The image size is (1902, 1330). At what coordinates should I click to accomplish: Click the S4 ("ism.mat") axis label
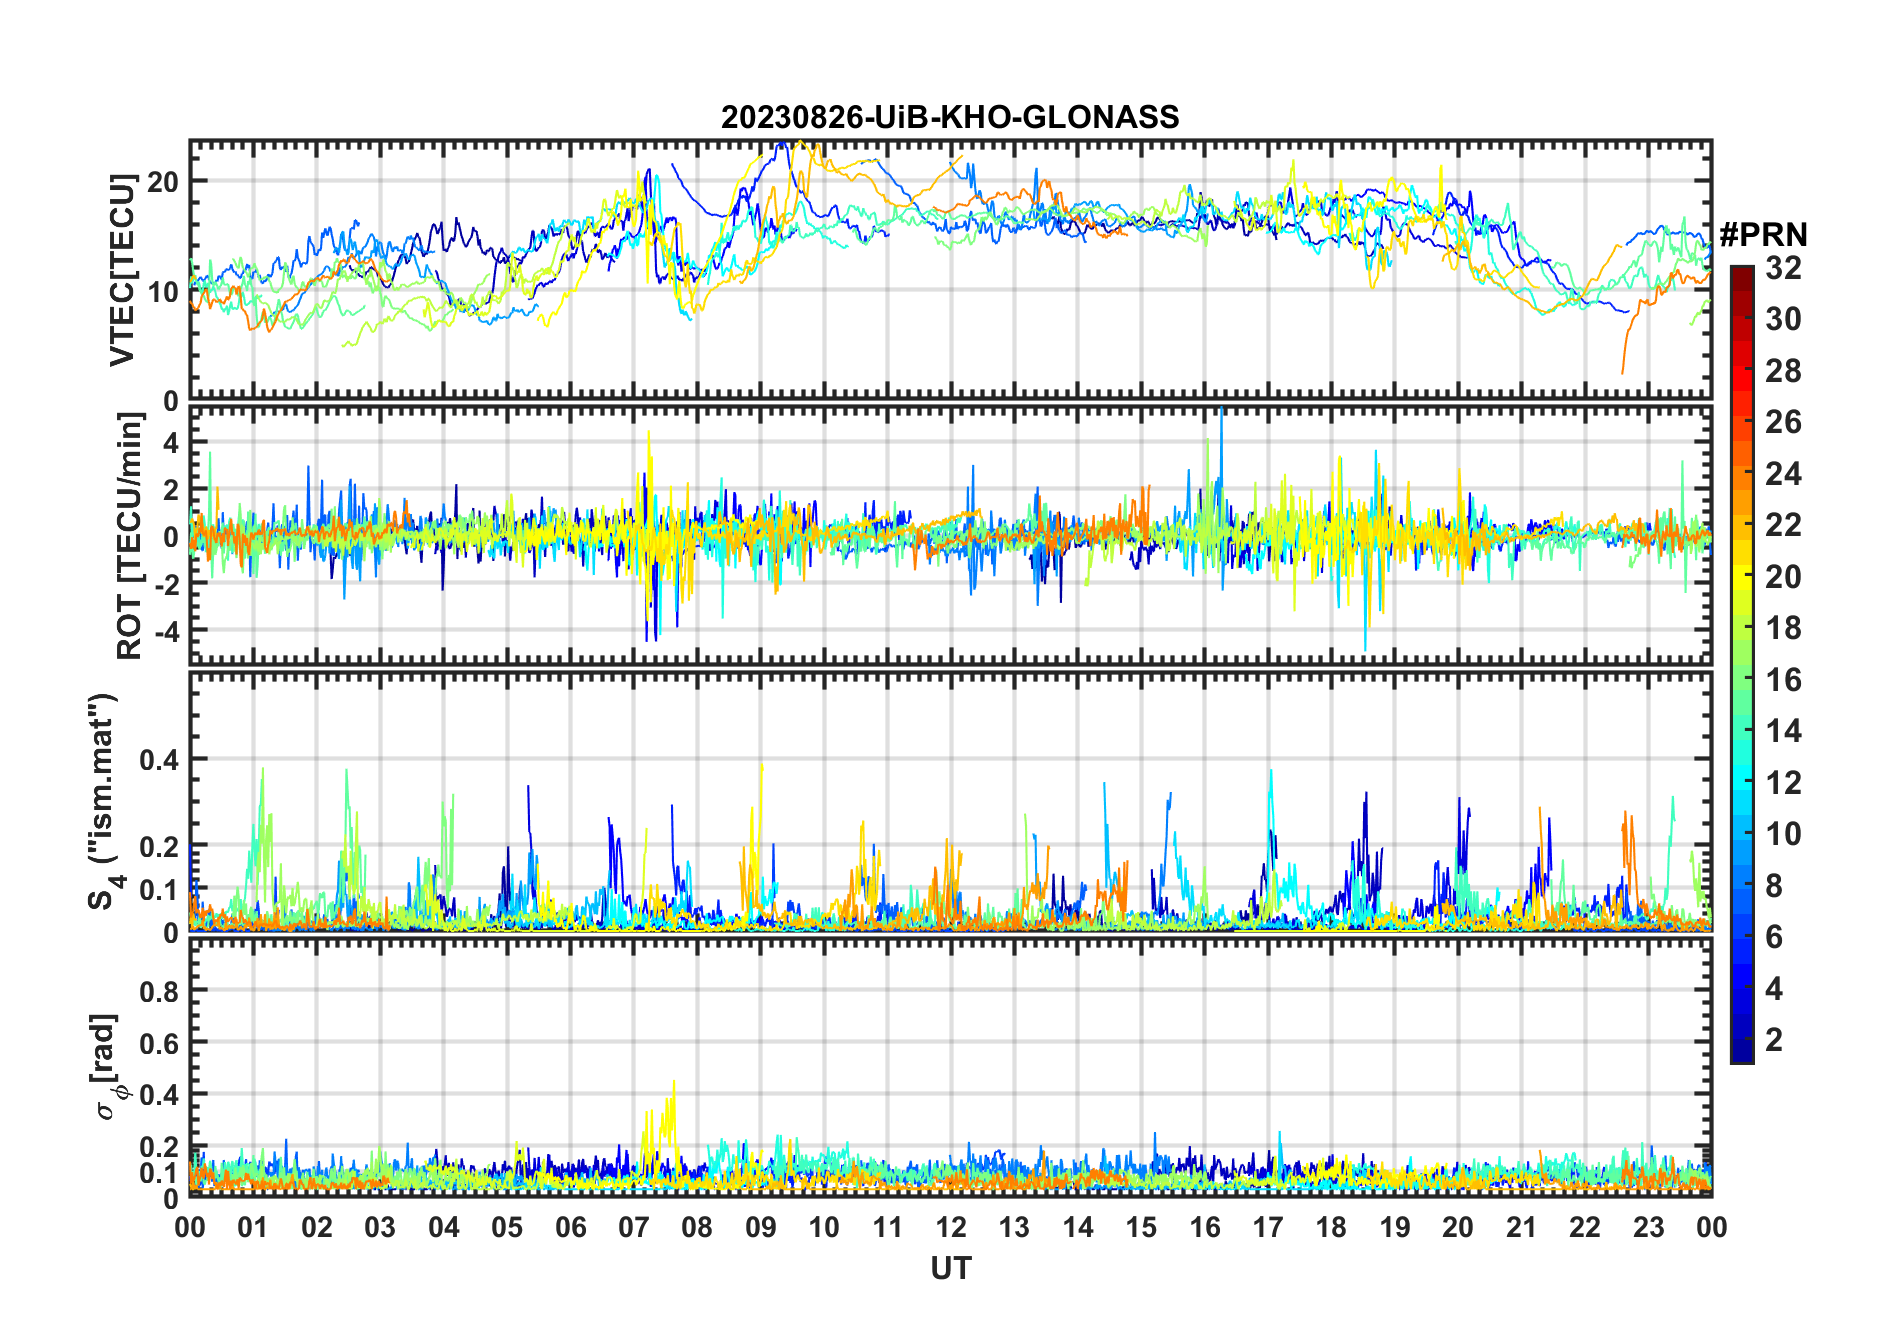click(x=103, y=801)
